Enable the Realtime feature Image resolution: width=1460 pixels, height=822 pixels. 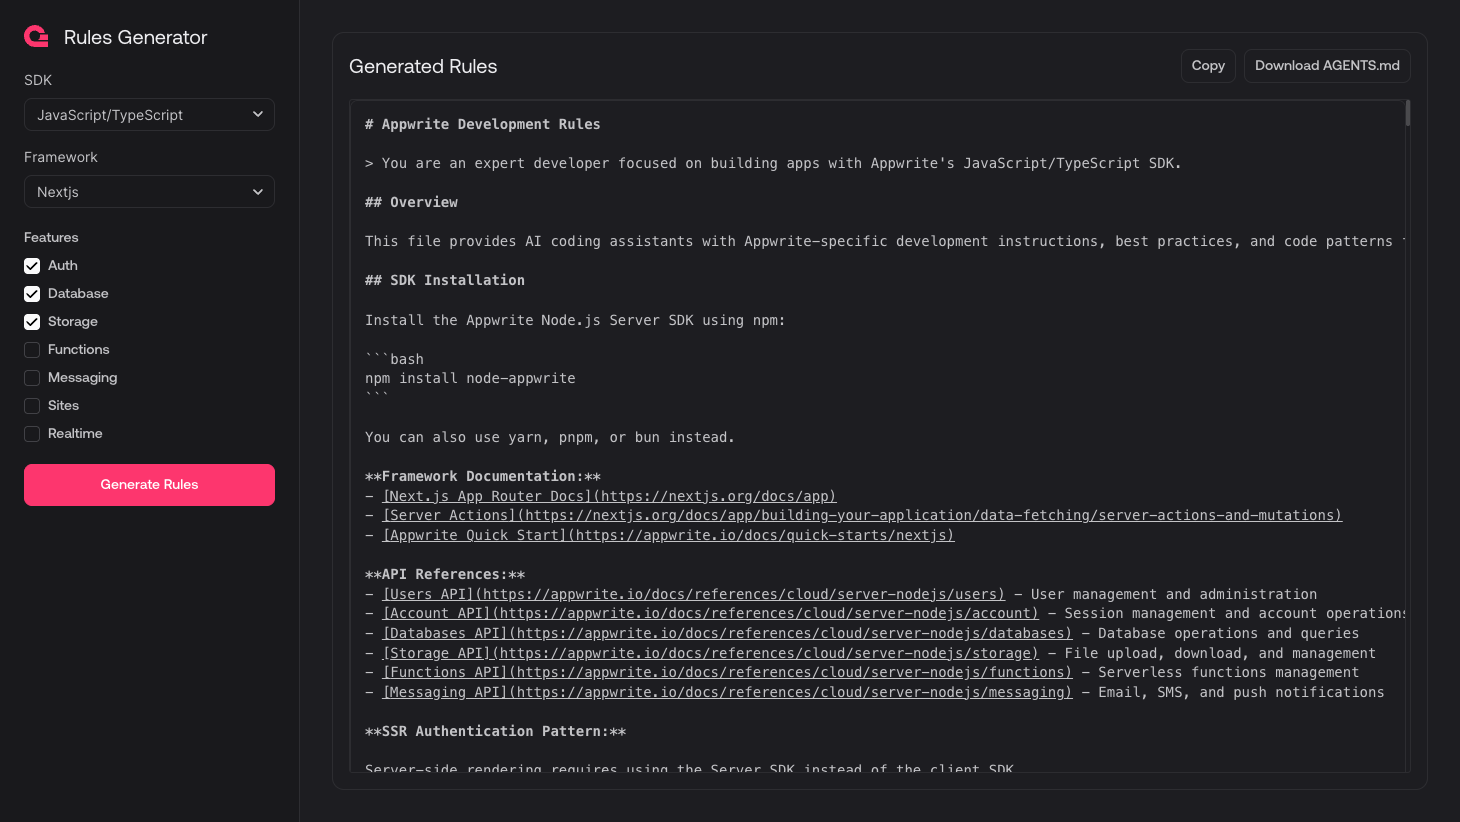pyautogui.click(x=31, y=433)
